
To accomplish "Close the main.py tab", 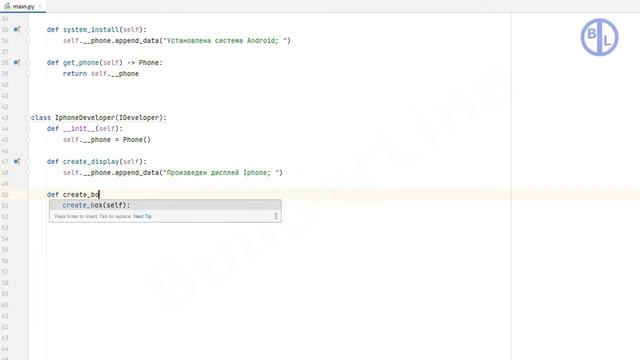I will tap(40, 6).
